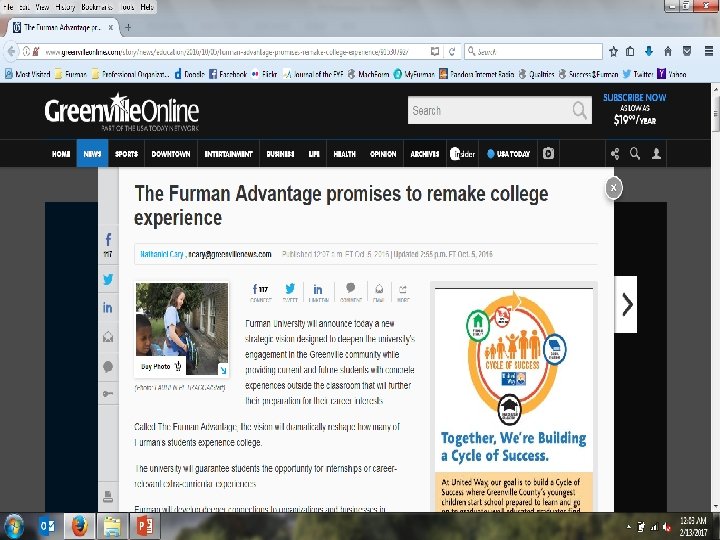Open a new browser tab

(x=128, y=28)
